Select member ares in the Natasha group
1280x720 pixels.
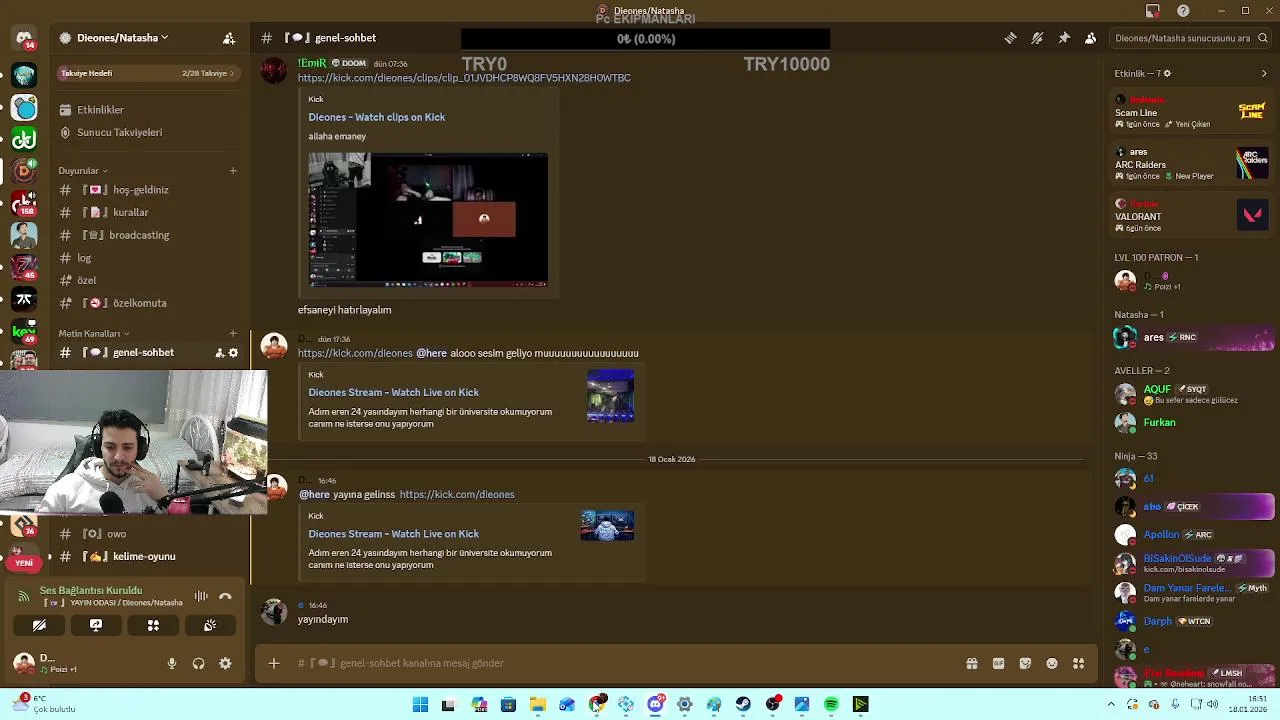(1192, 338)
